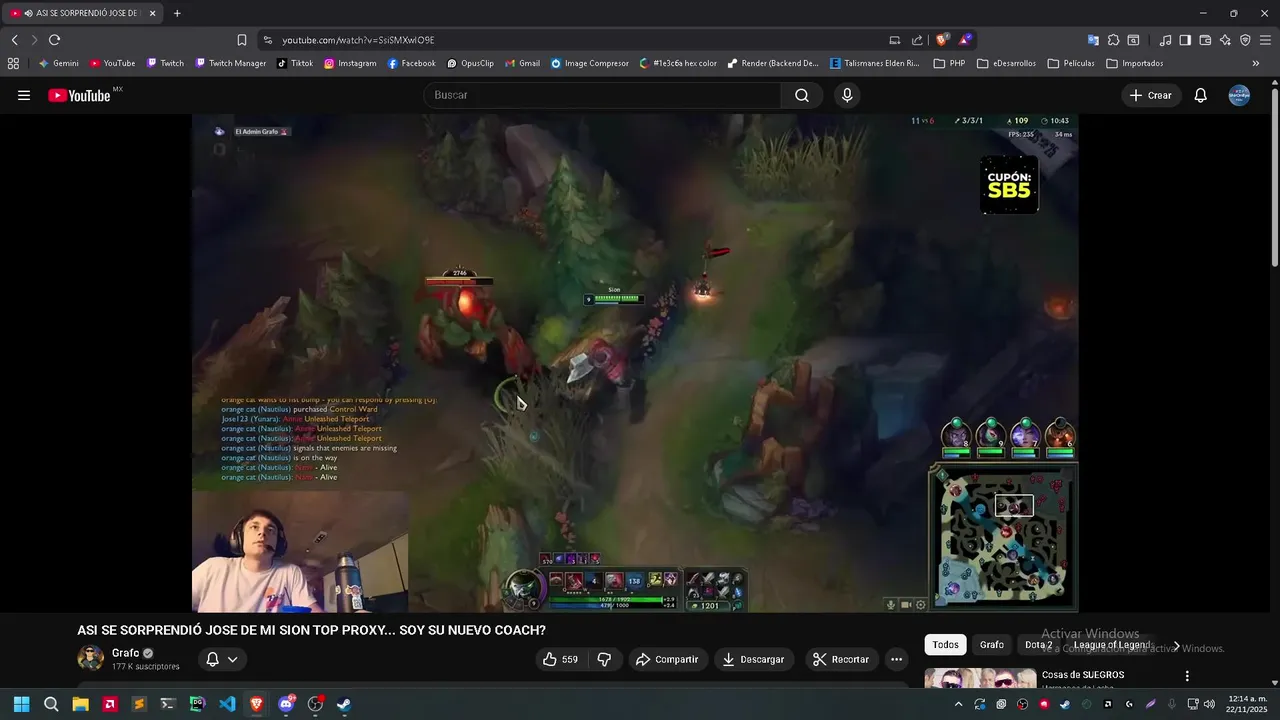Open Visual Studio Code from taskbar
1280x720 pixels.
point(227,704)
